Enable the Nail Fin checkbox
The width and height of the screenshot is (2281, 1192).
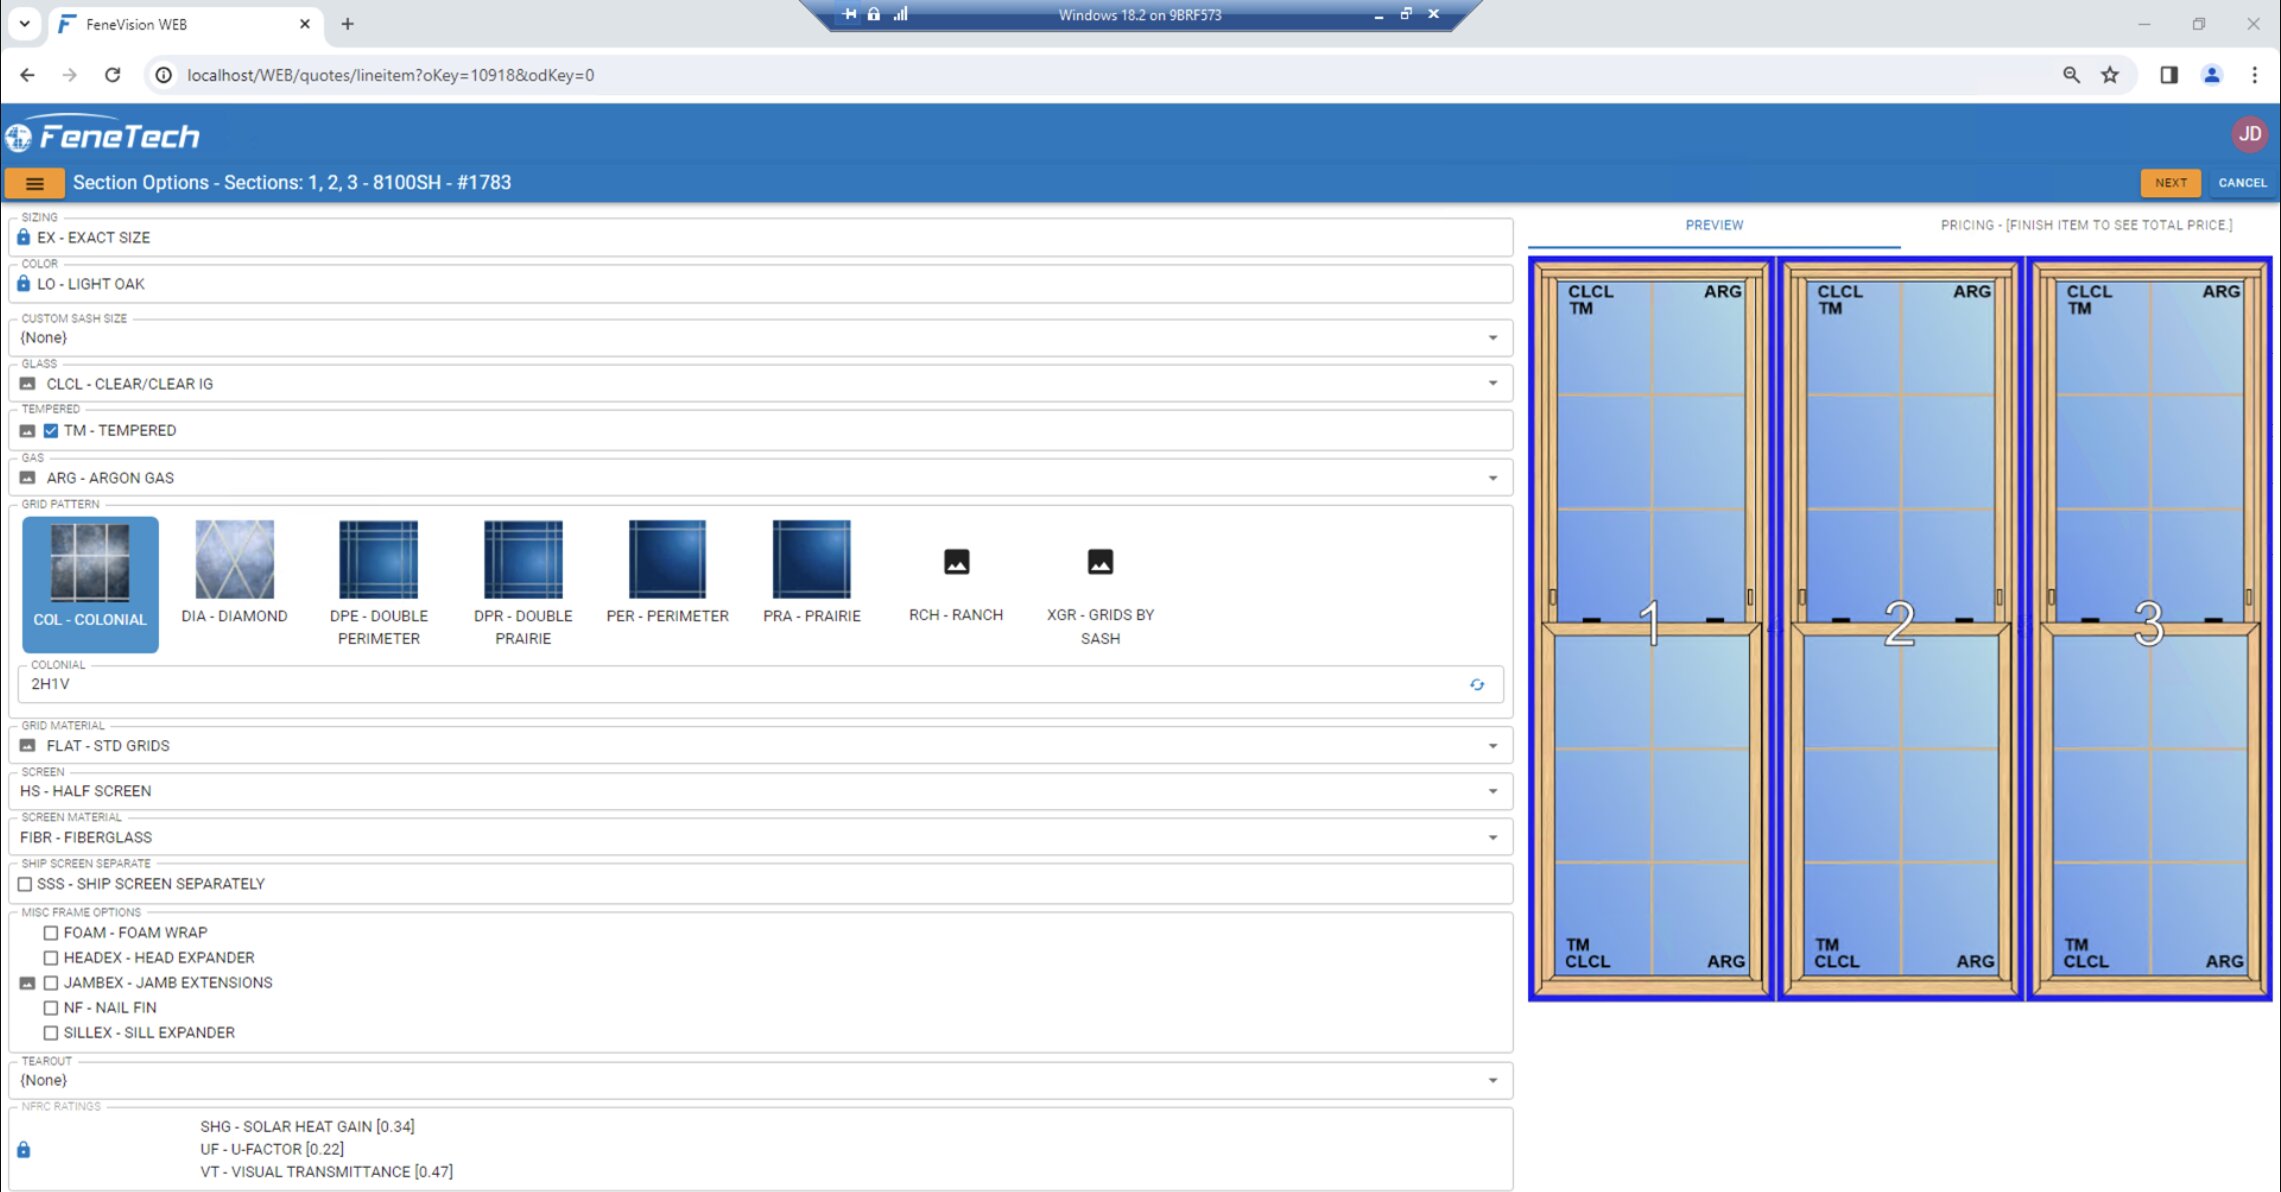(51, 1008)
